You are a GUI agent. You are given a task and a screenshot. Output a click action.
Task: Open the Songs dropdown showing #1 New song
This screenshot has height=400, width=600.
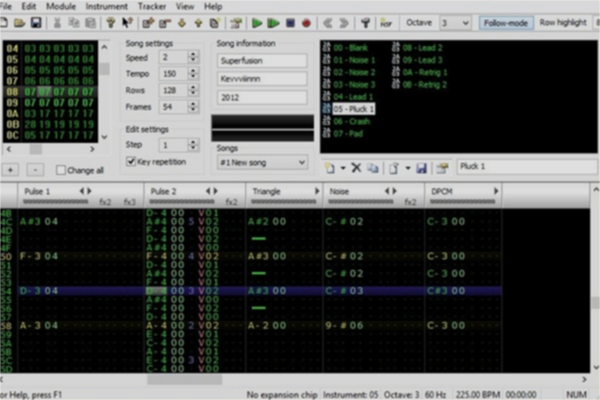pos(262,163)
